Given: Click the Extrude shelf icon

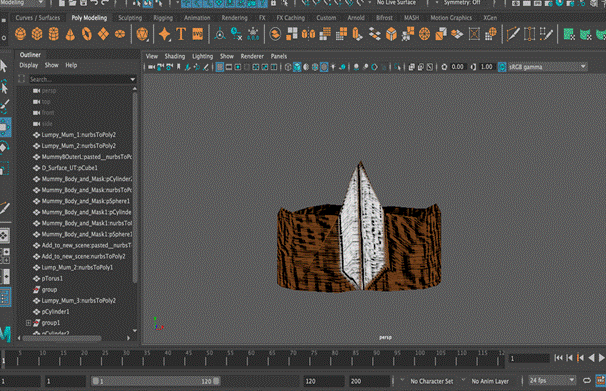Looking at the screenshot, I should pos(357,34).
